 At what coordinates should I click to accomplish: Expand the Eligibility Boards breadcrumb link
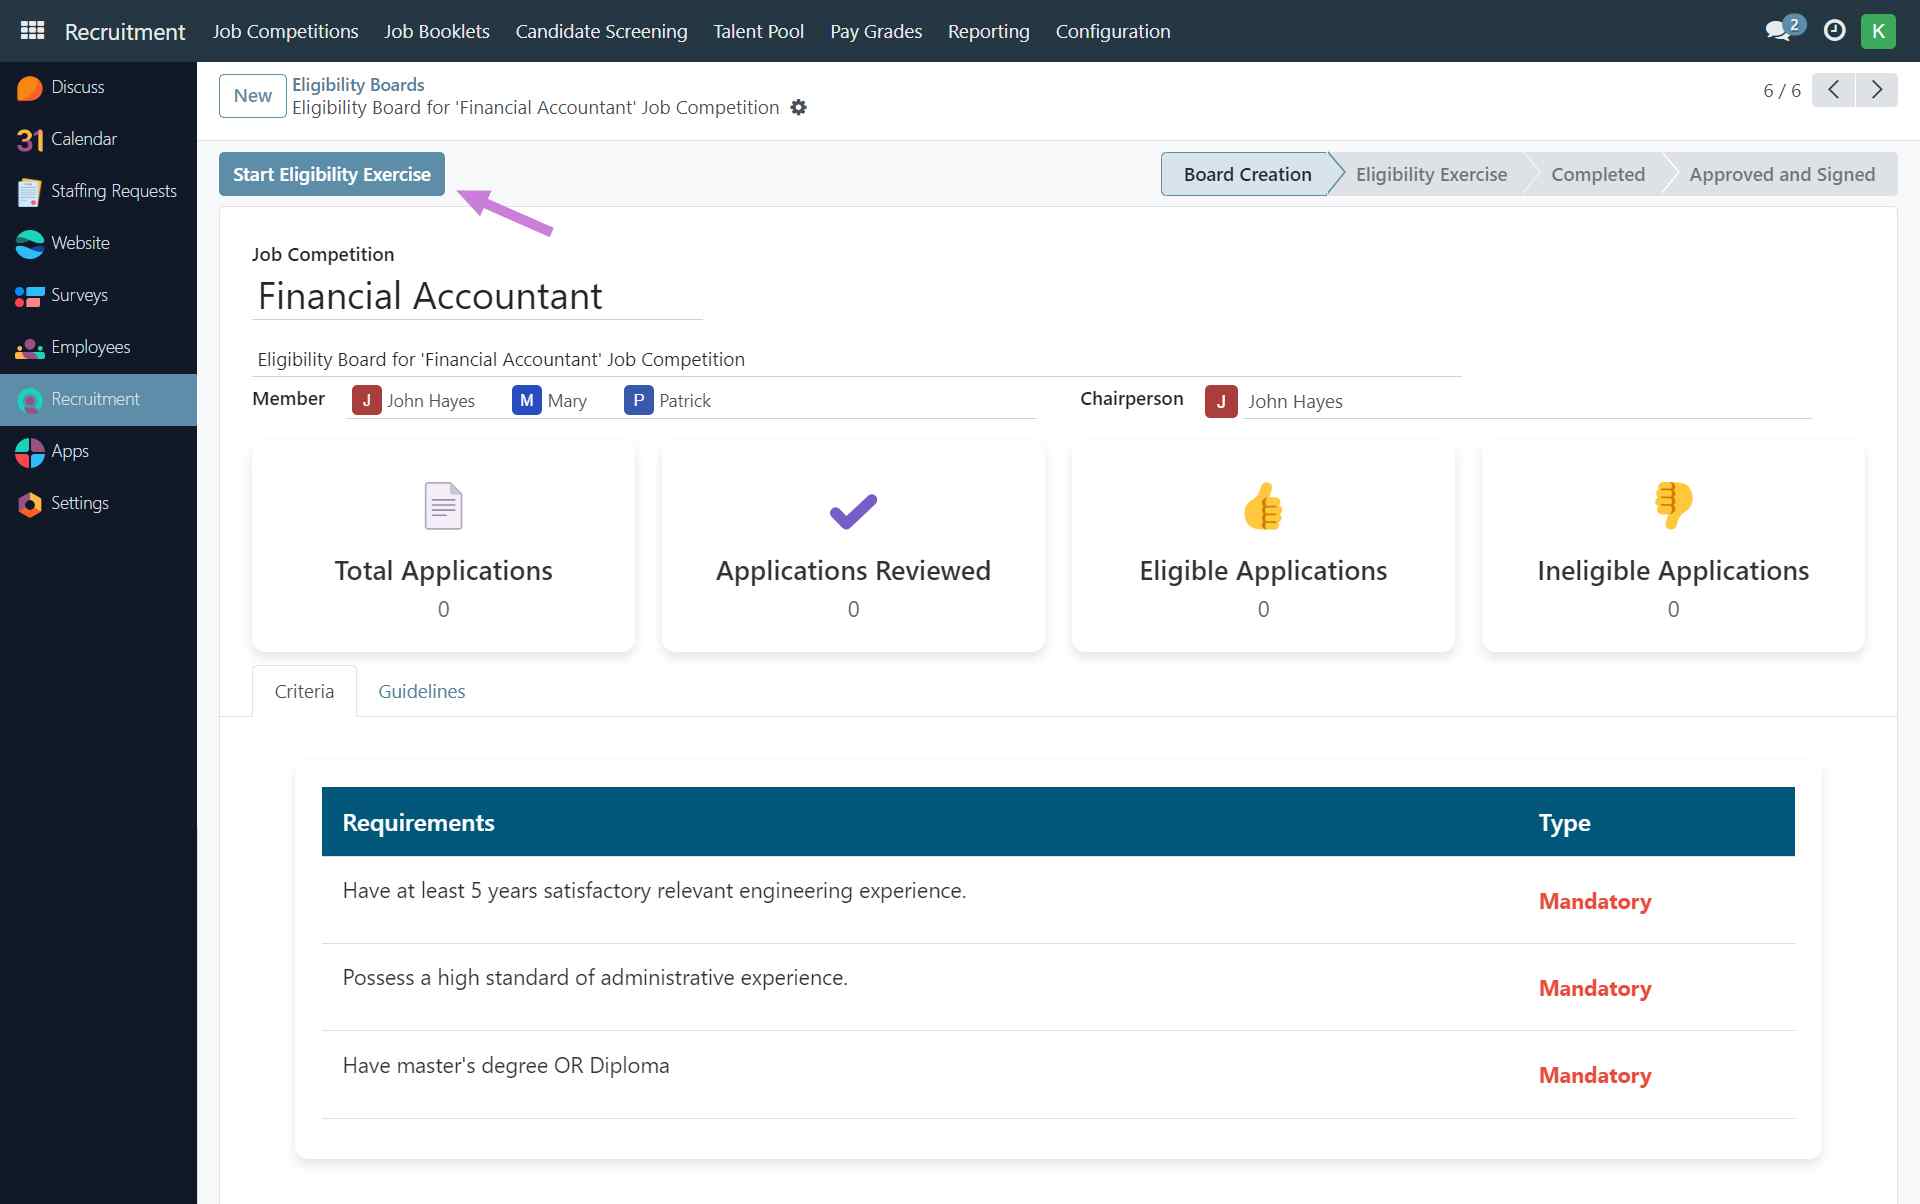pyautogui.click(x=358, y=83)
